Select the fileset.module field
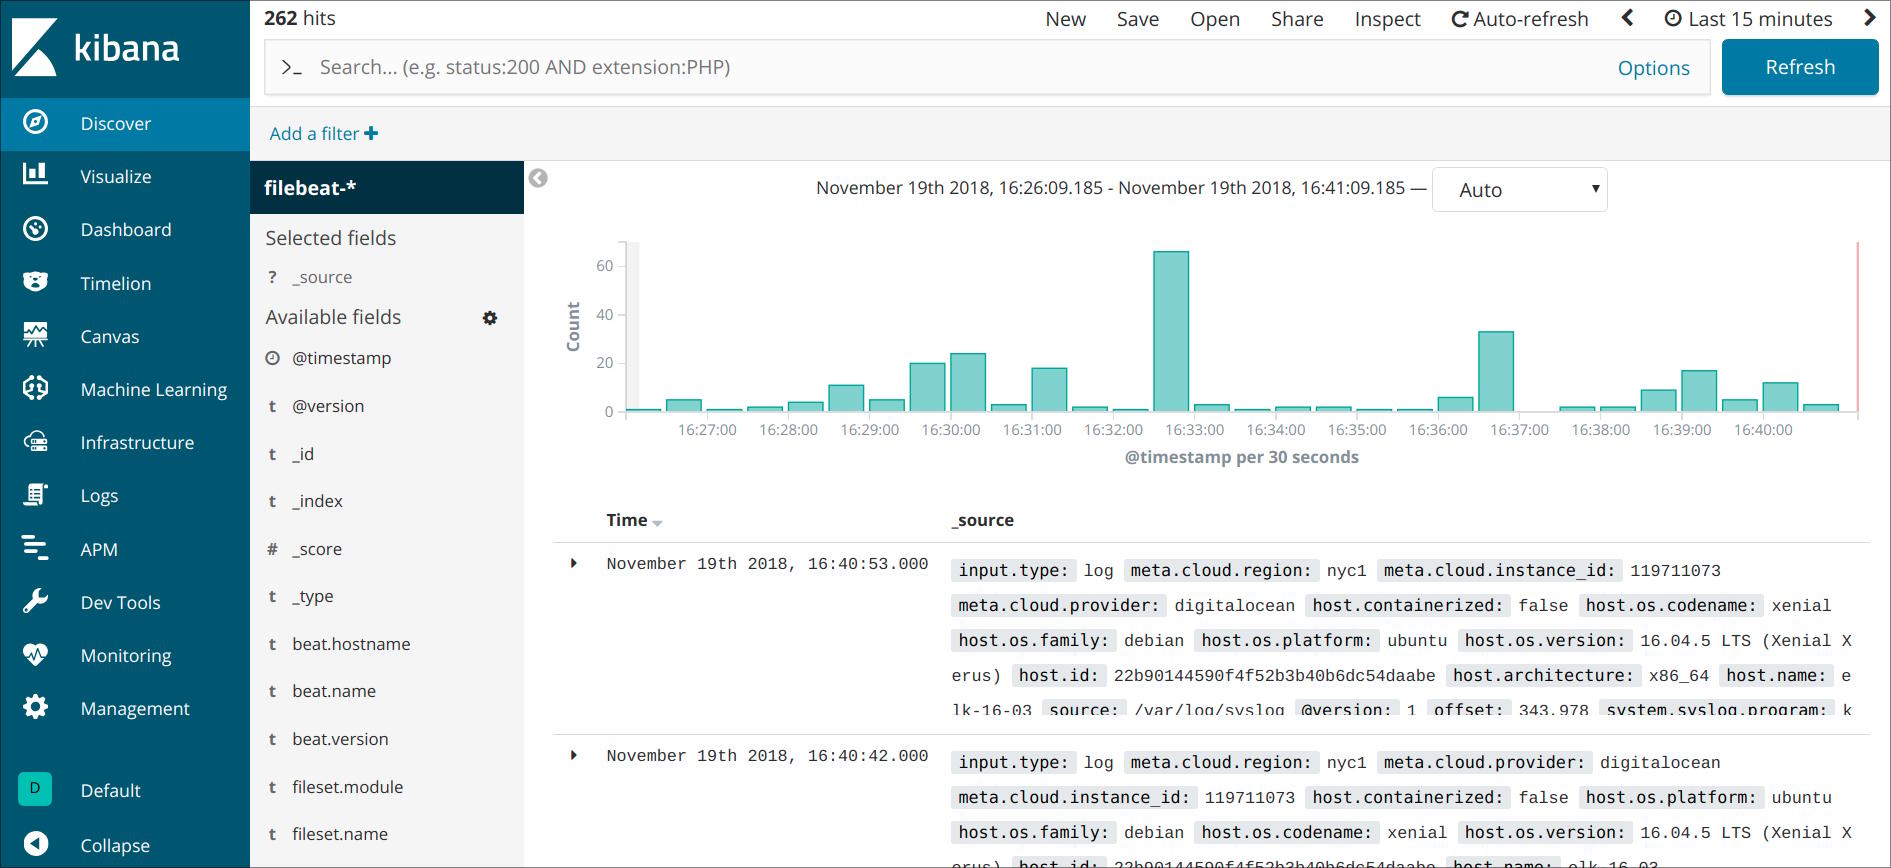The width and height of the screenshot is (1891, 868). [x=347, y=787]
